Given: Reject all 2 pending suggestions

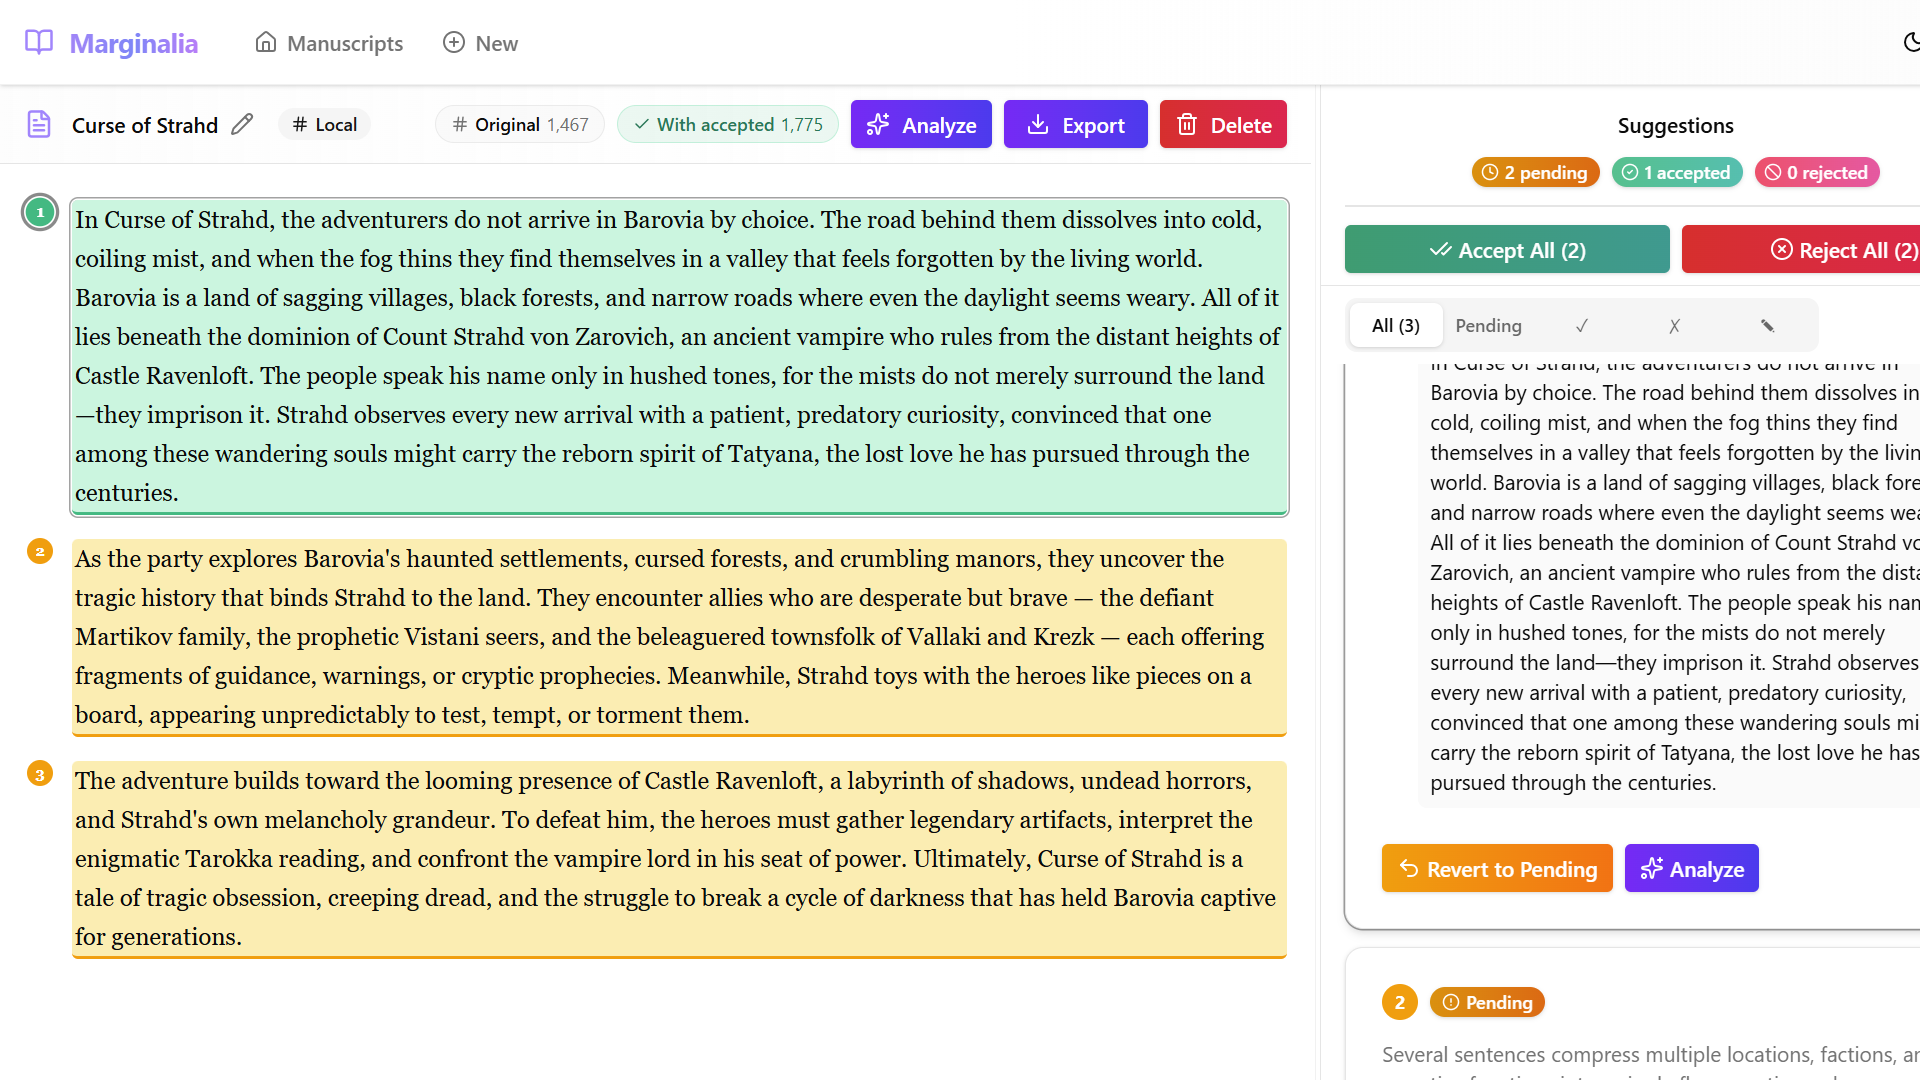Looking at the screenshot, I should [x=1801, y=249].
